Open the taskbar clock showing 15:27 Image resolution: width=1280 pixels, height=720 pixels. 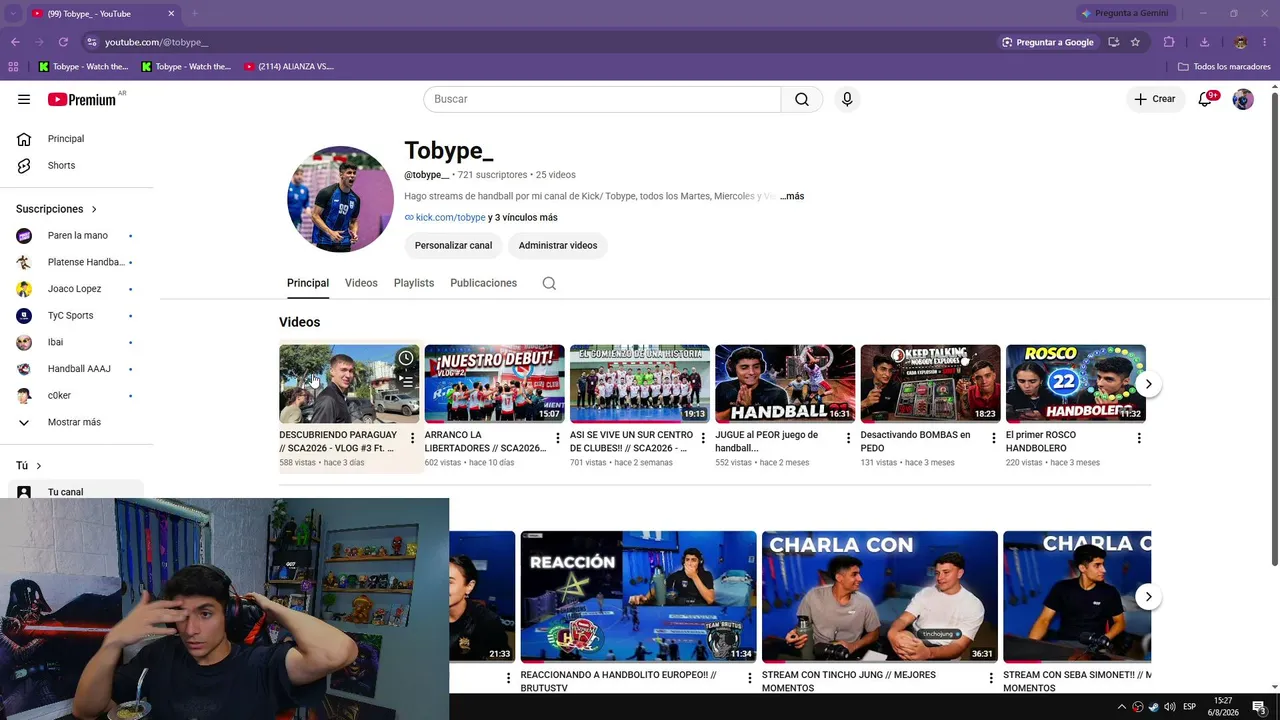(1223, 706)
